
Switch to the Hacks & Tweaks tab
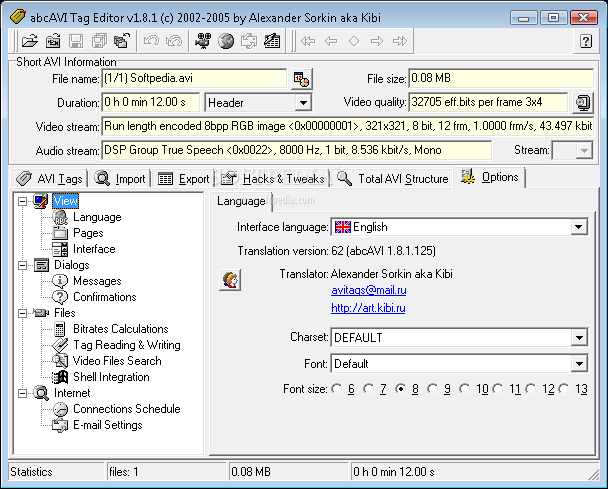pyautogui.click(x=273, y=179)
